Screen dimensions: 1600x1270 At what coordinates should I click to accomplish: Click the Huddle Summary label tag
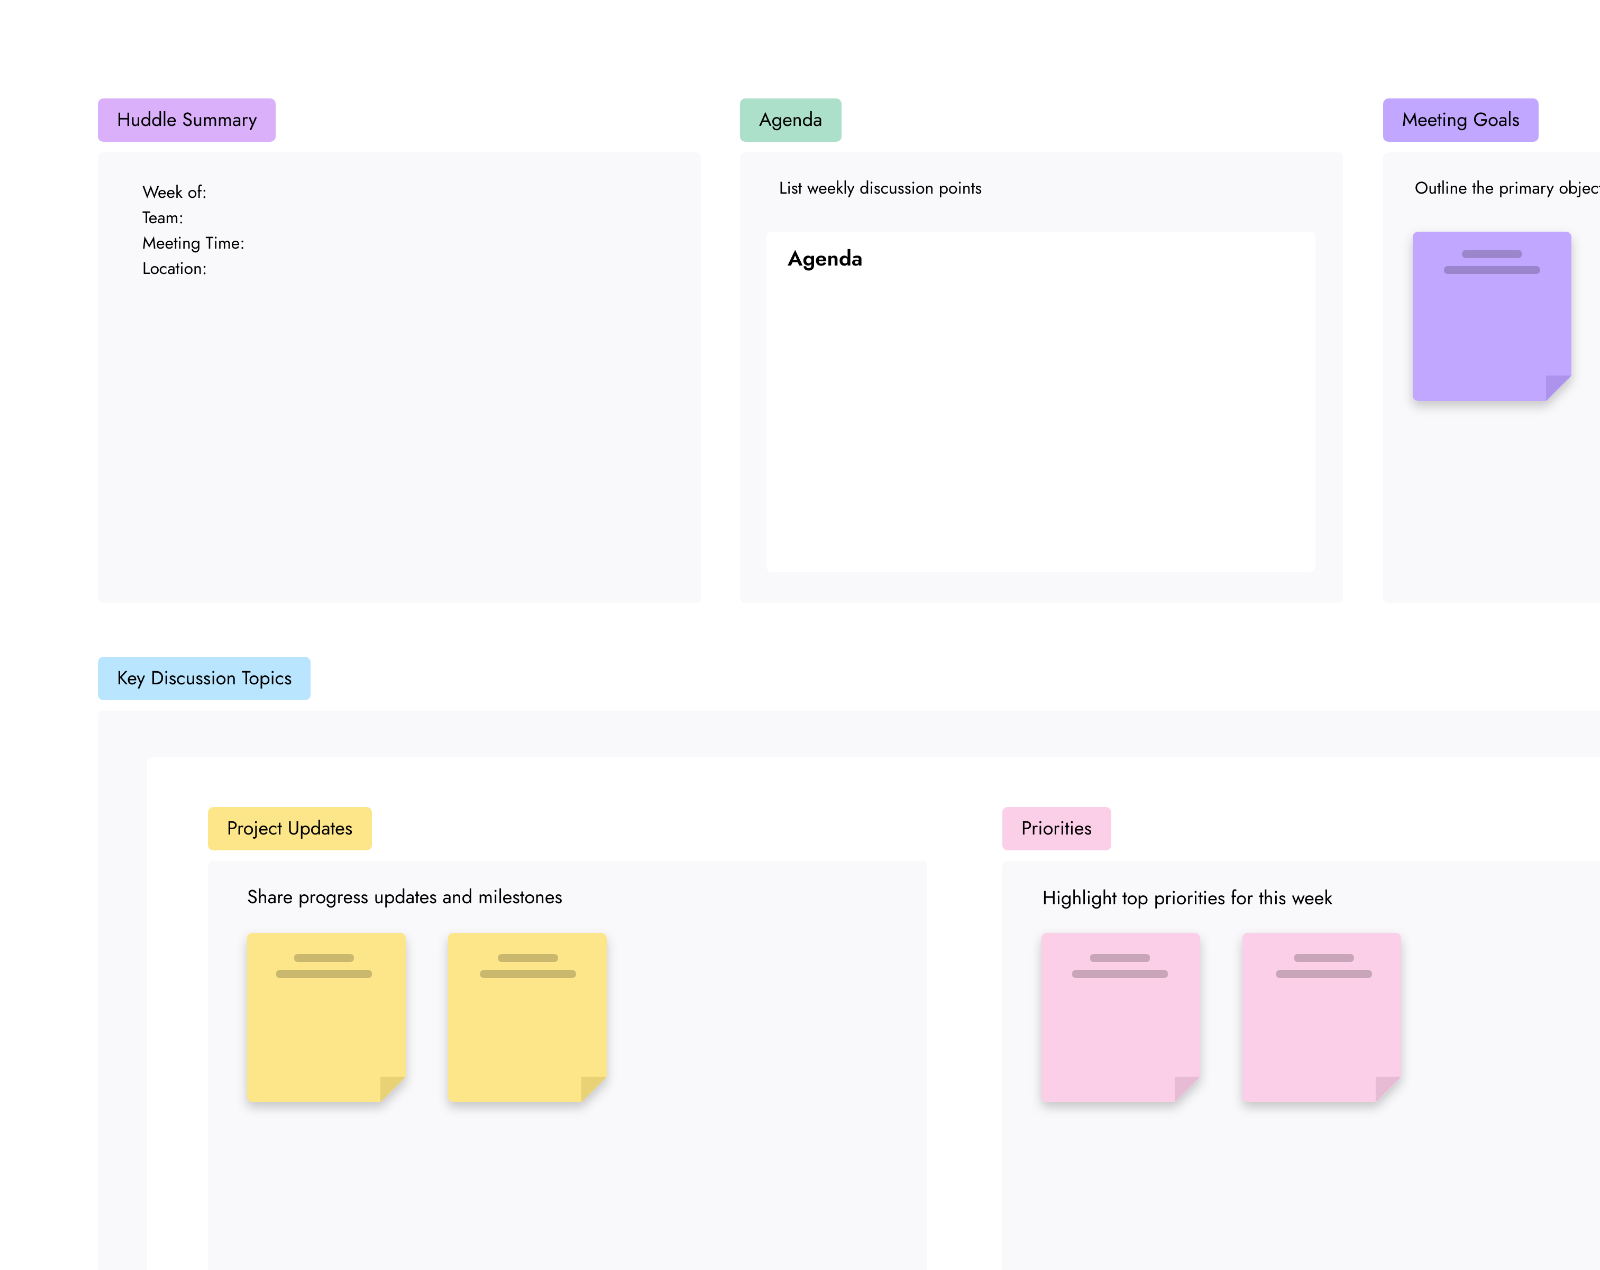tap(187, 120)
